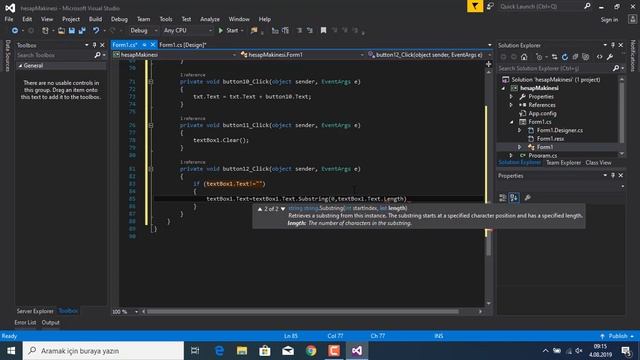
Task: Pin the Toolbox panel with auto-hide pin
Action: pyautogui.click(x=94, y=45)
